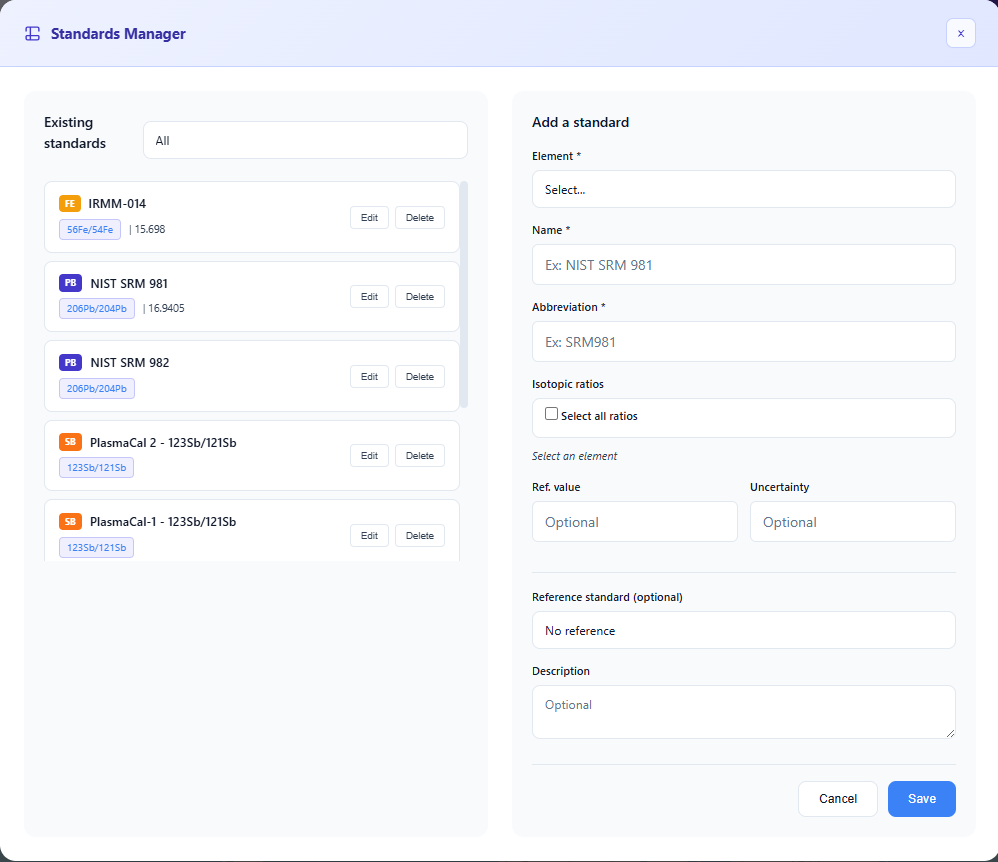Viewport: 998px width, 862px height.
Task: Click the 206Pb/204Pb chip under NIST SRM 982
Action: [96, 388]
